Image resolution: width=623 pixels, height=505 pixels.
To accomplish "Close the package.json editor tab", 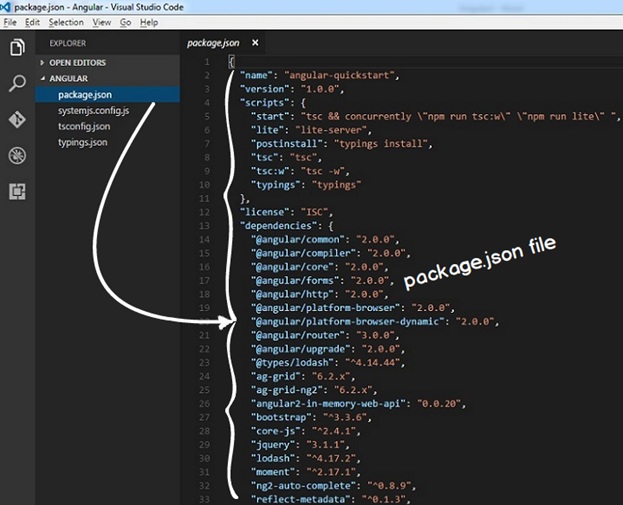I will pyautogui.click(x=255, y=43).
